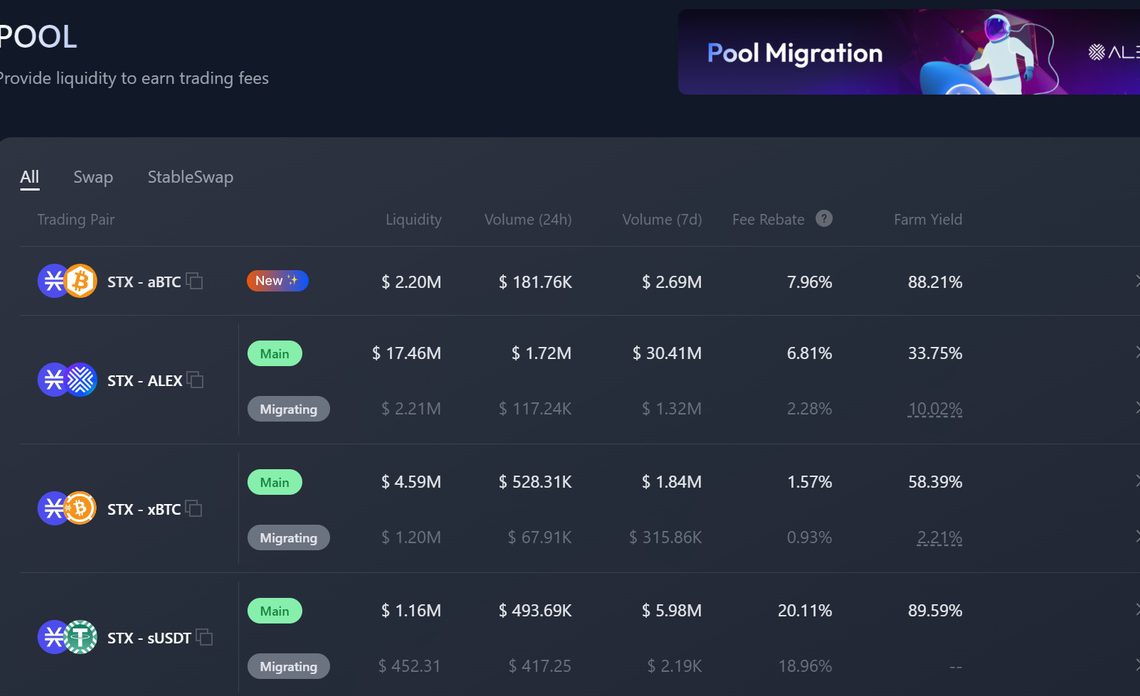Switch to the StableSwap tab
Image resolution: width=1140 pixels, height=696 pixels.
pos(190,177)
